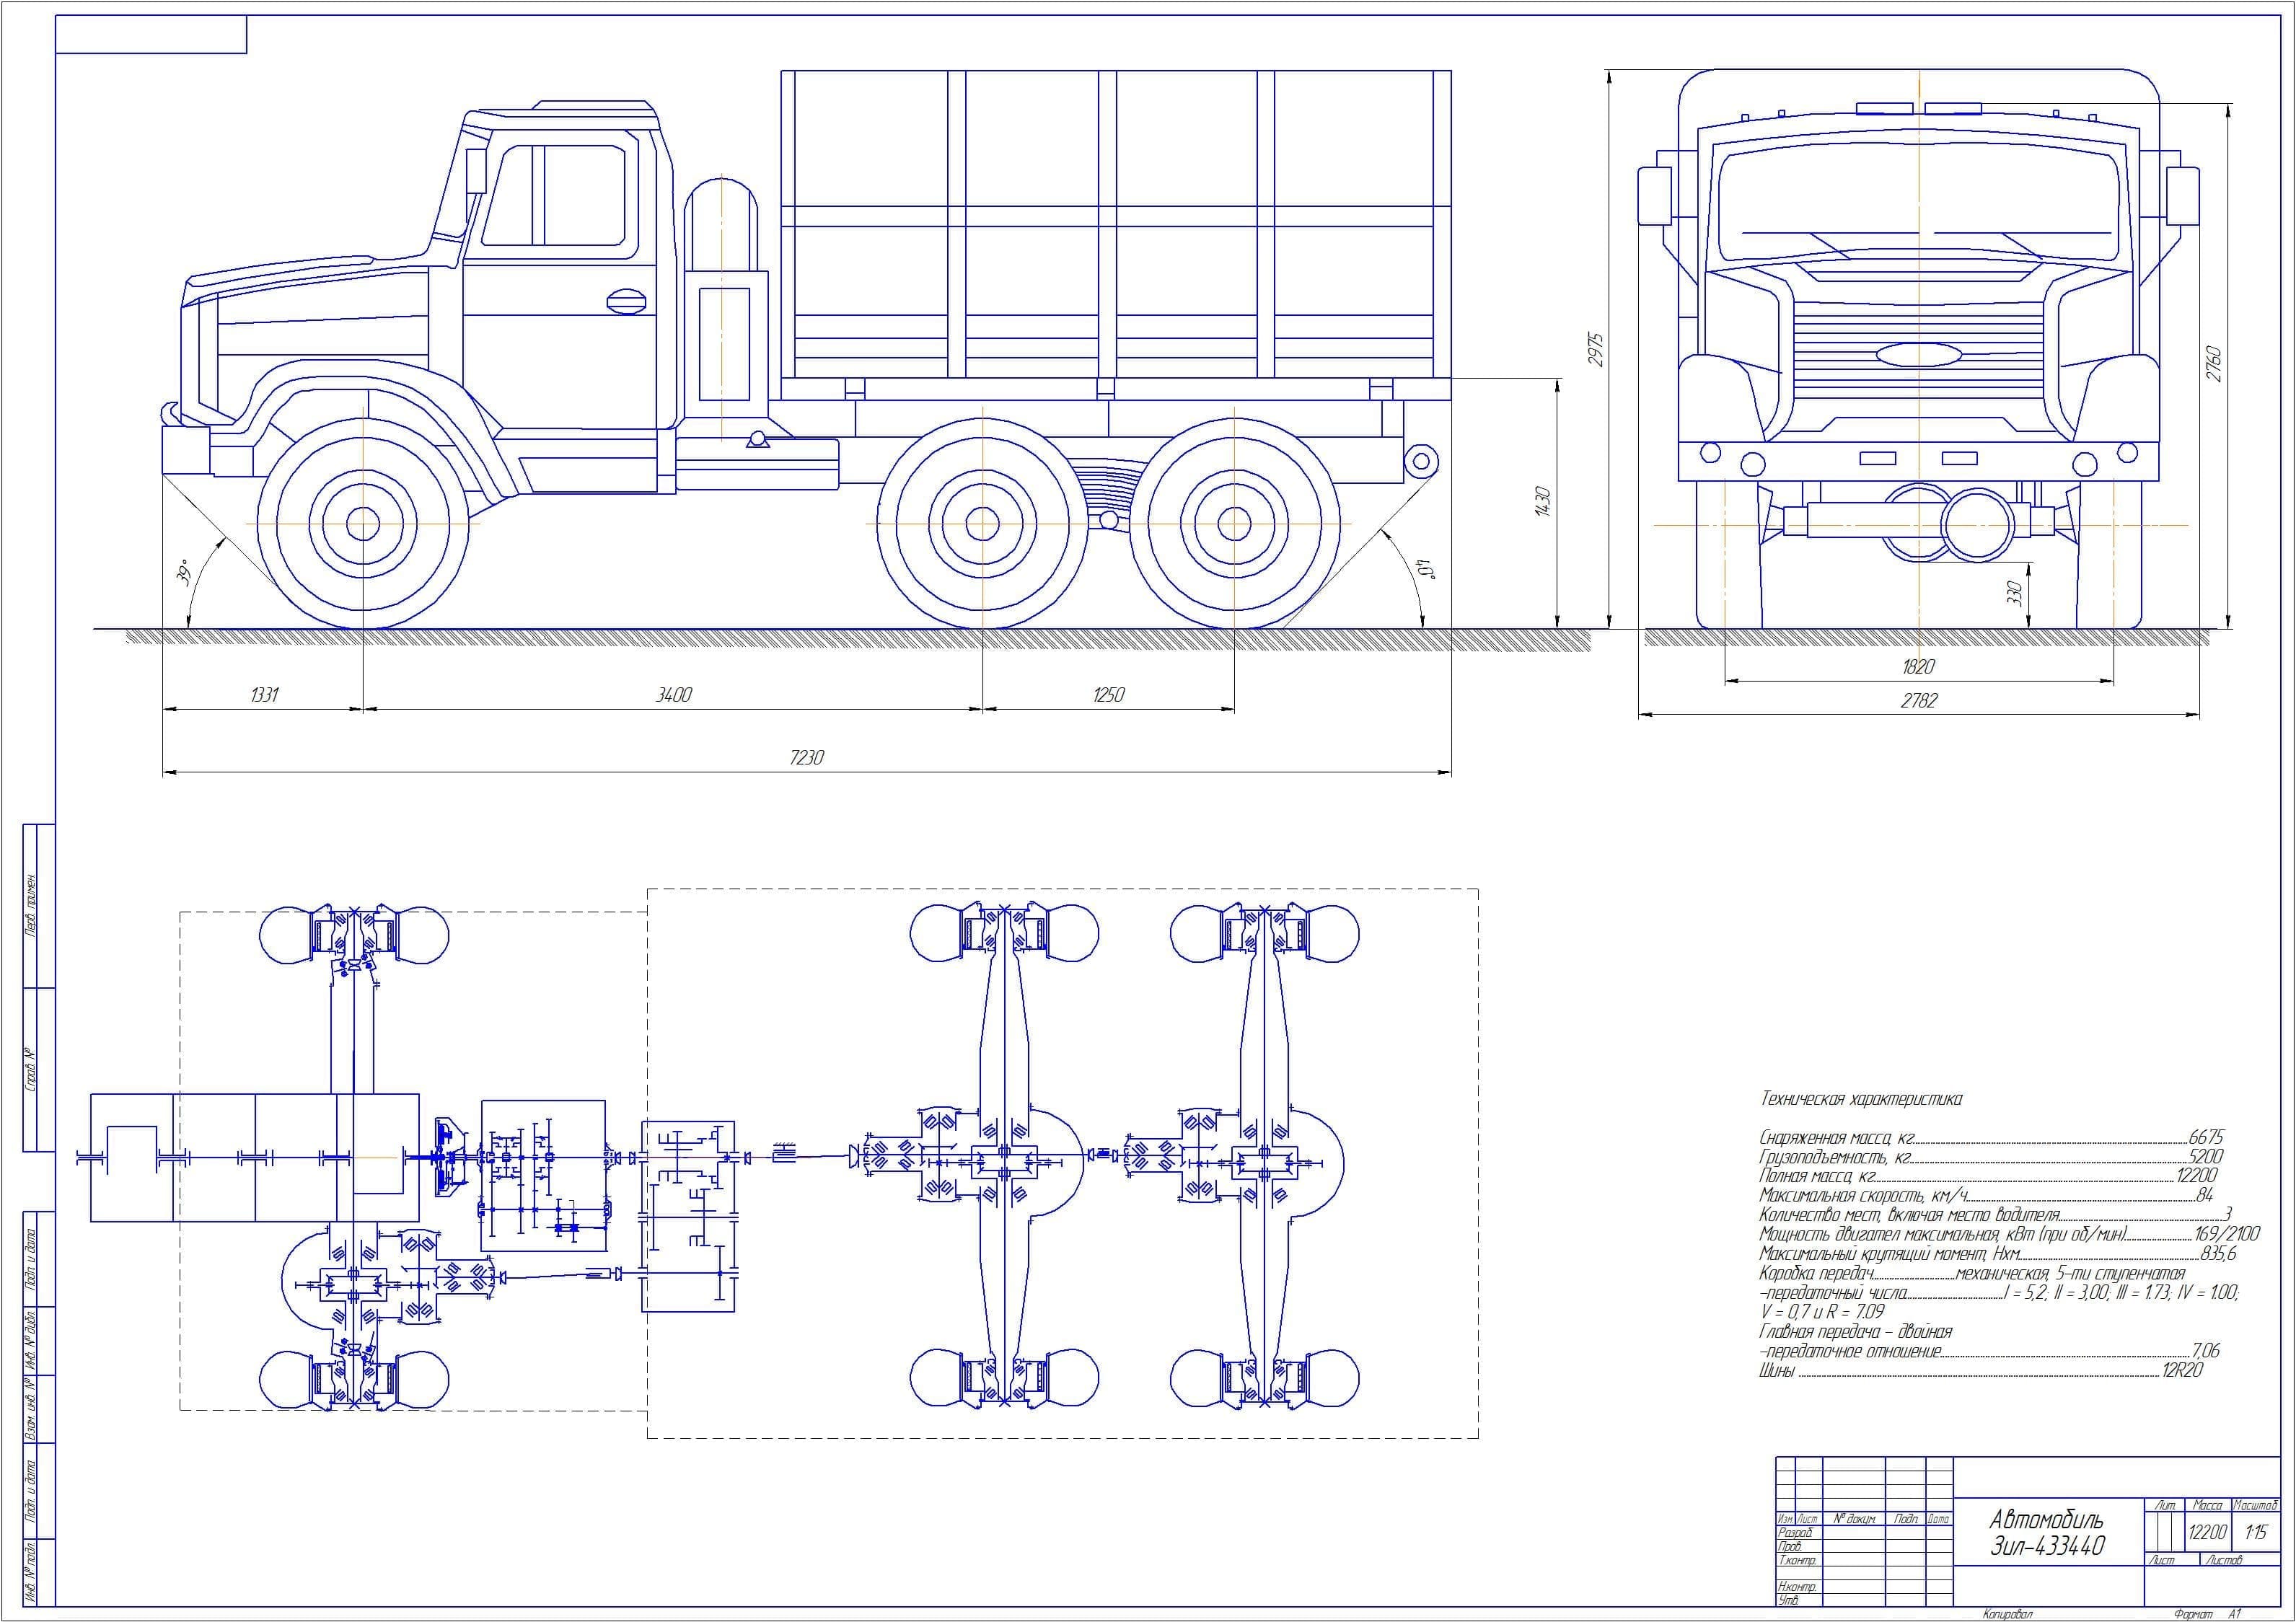Click the 1331 front overhang dimension

(264, 695)
